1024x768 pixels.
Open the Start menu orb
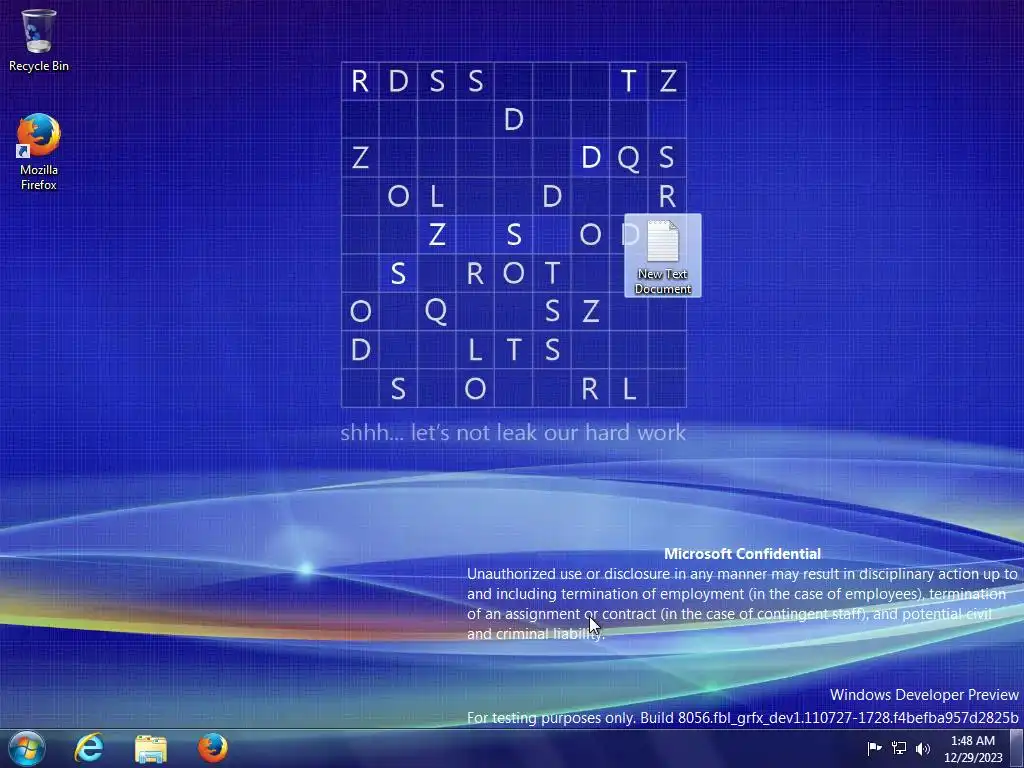click(27, 748)
